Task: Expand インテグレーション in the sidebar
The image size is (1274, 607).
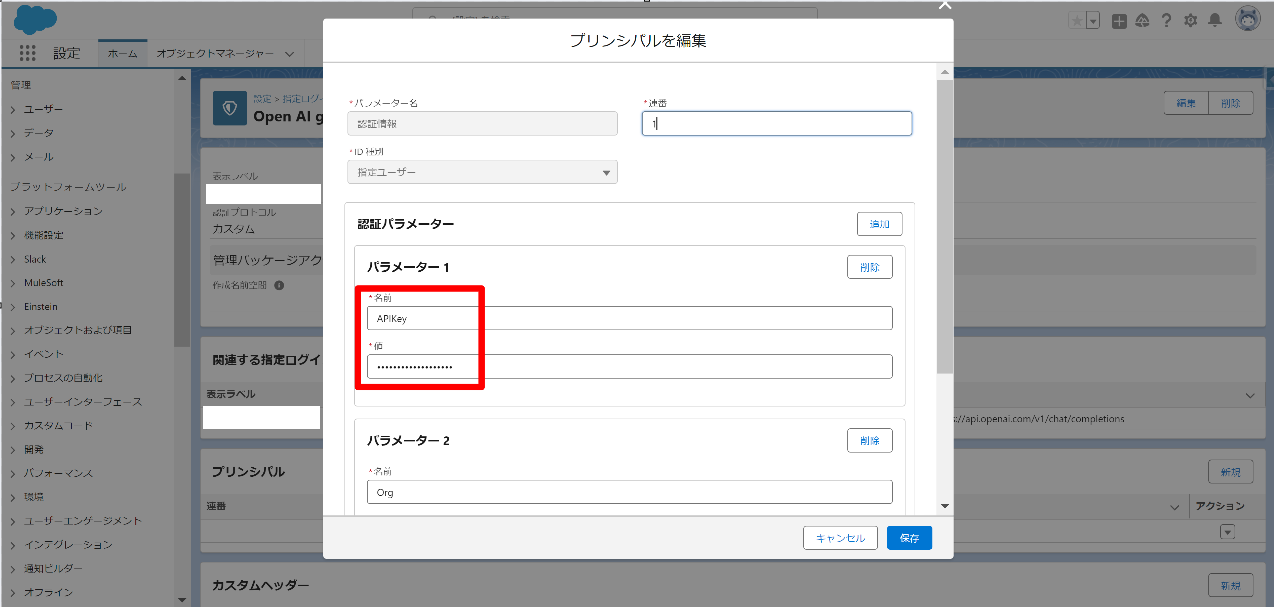Action: (x=13, y=545)
